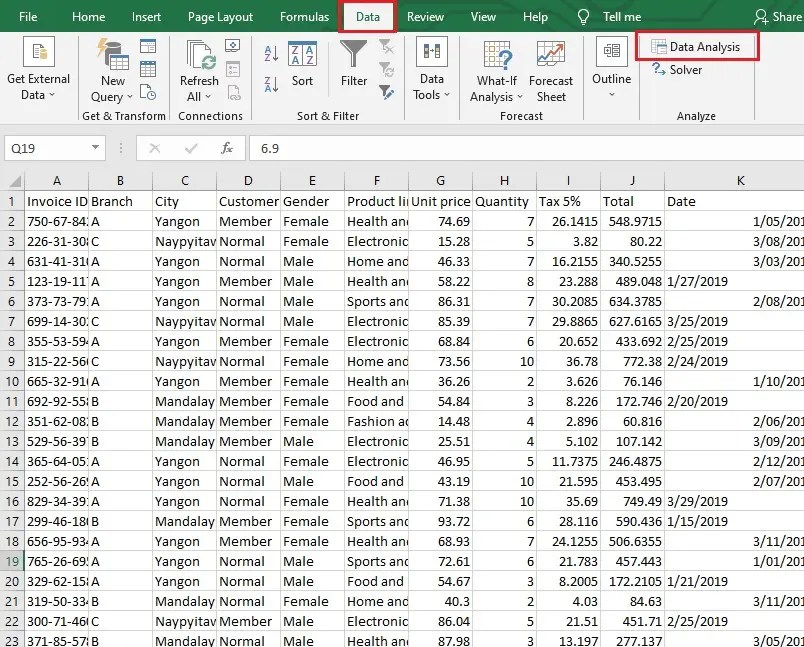Image resolution: width=804 pixels, height=647 pixels.
Task: Select column K header labeled Date
Action: click(740, 181)
